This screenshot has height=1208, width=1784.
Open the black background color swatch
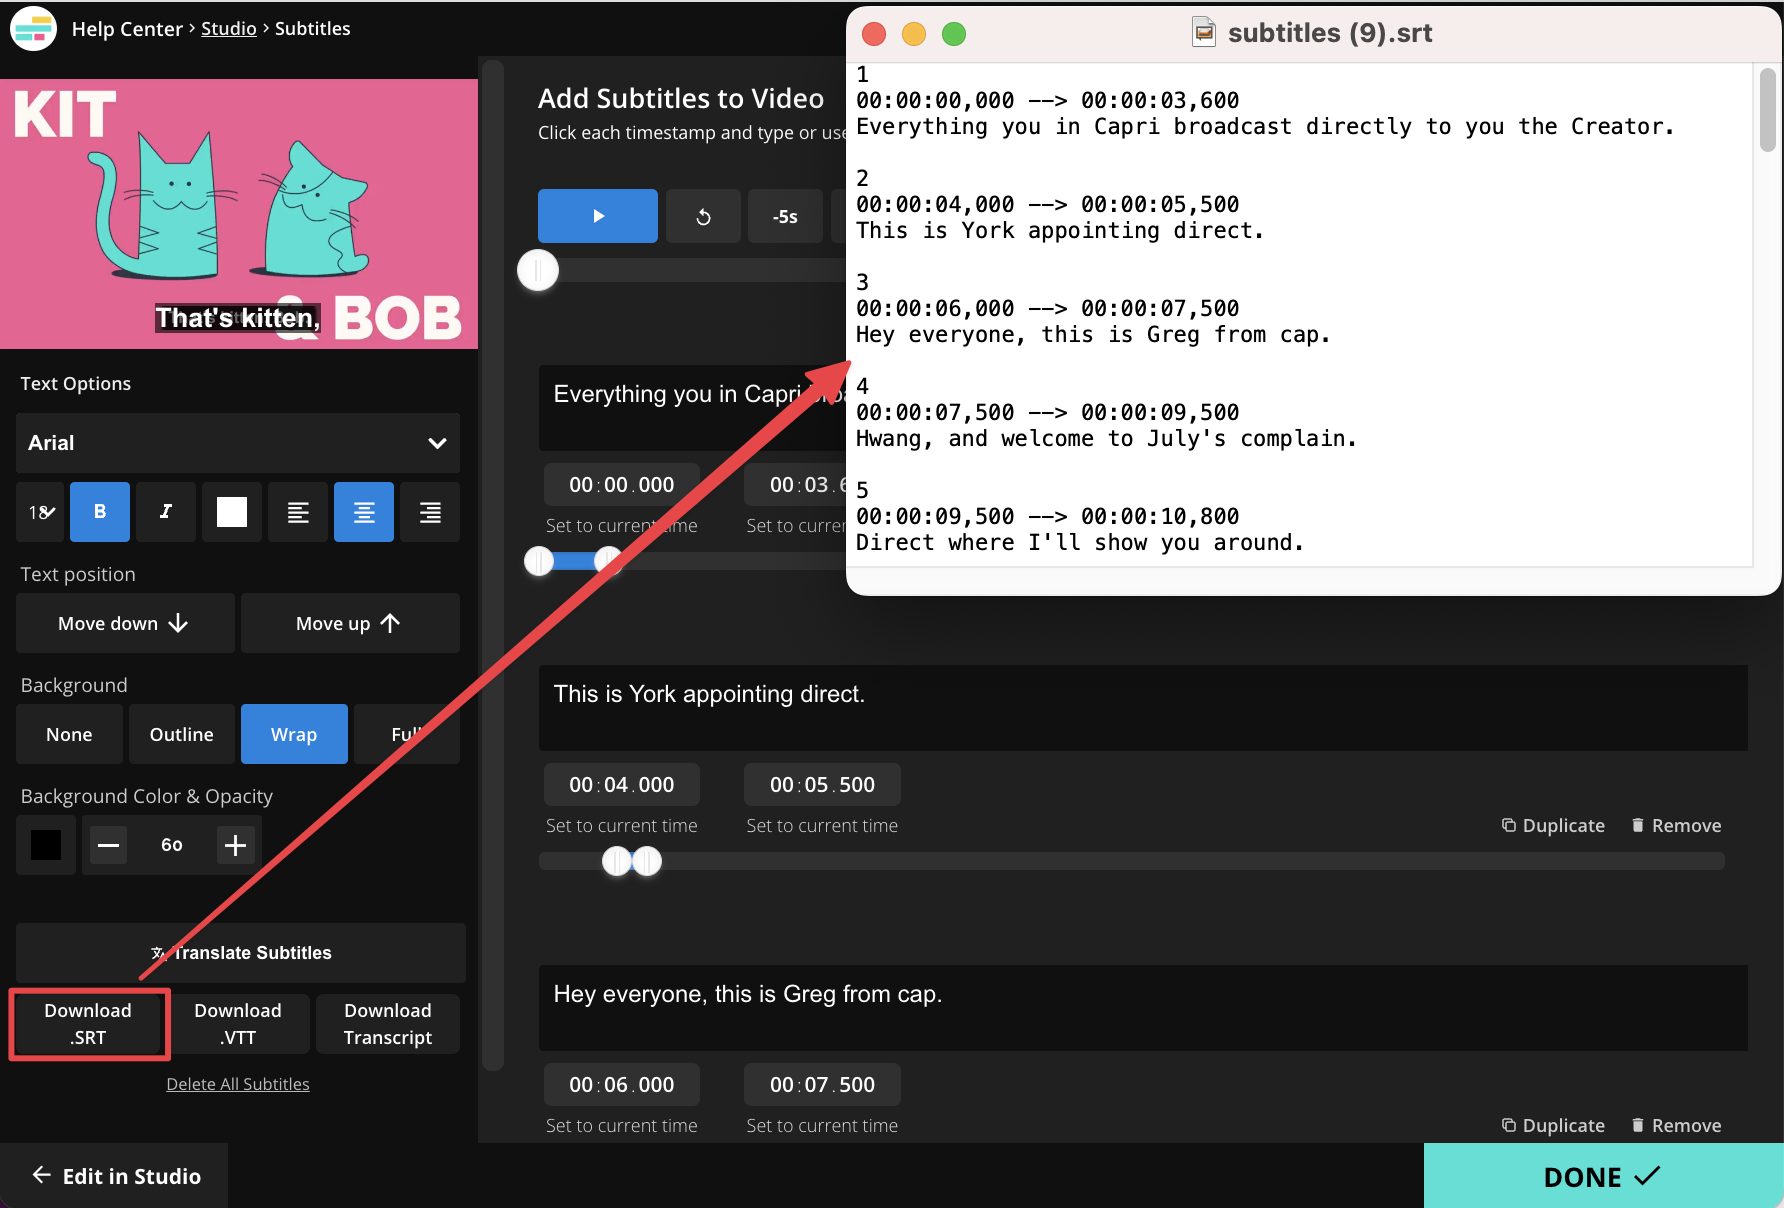(46, 845)
